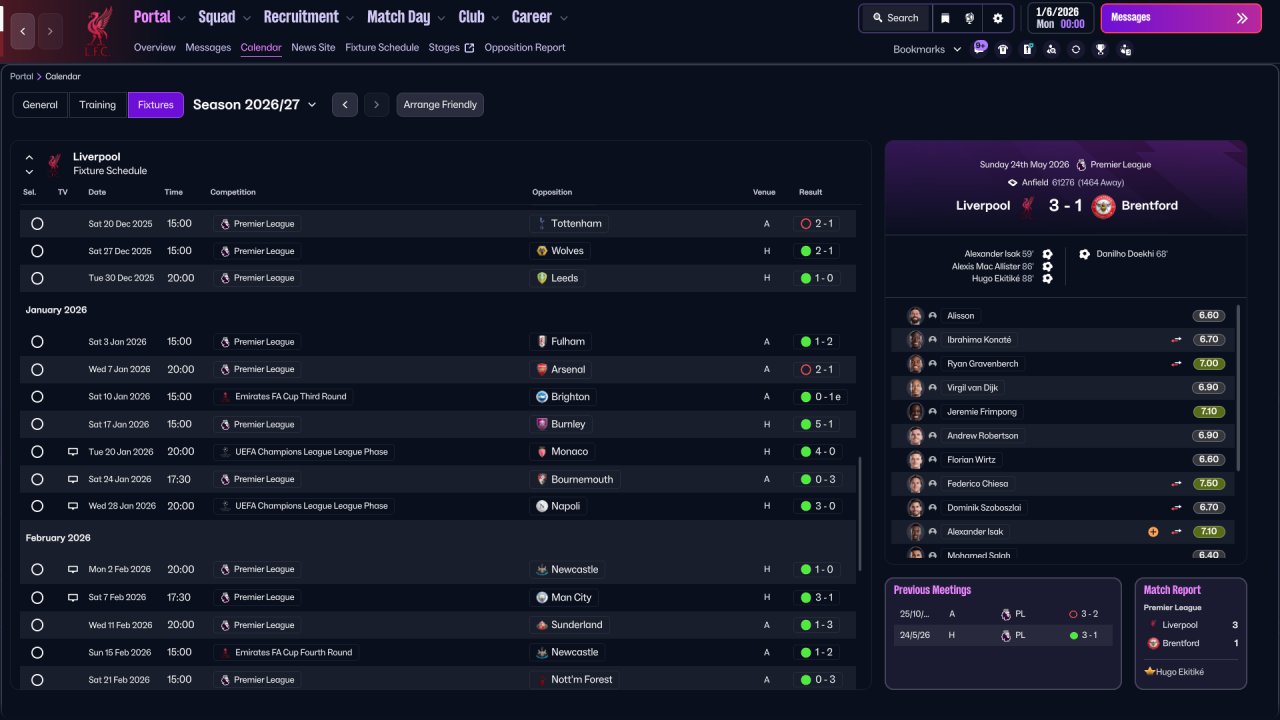
Task: Click the substitution arrow icon on Federico Chiesa row
Action: pos(1177,484)
